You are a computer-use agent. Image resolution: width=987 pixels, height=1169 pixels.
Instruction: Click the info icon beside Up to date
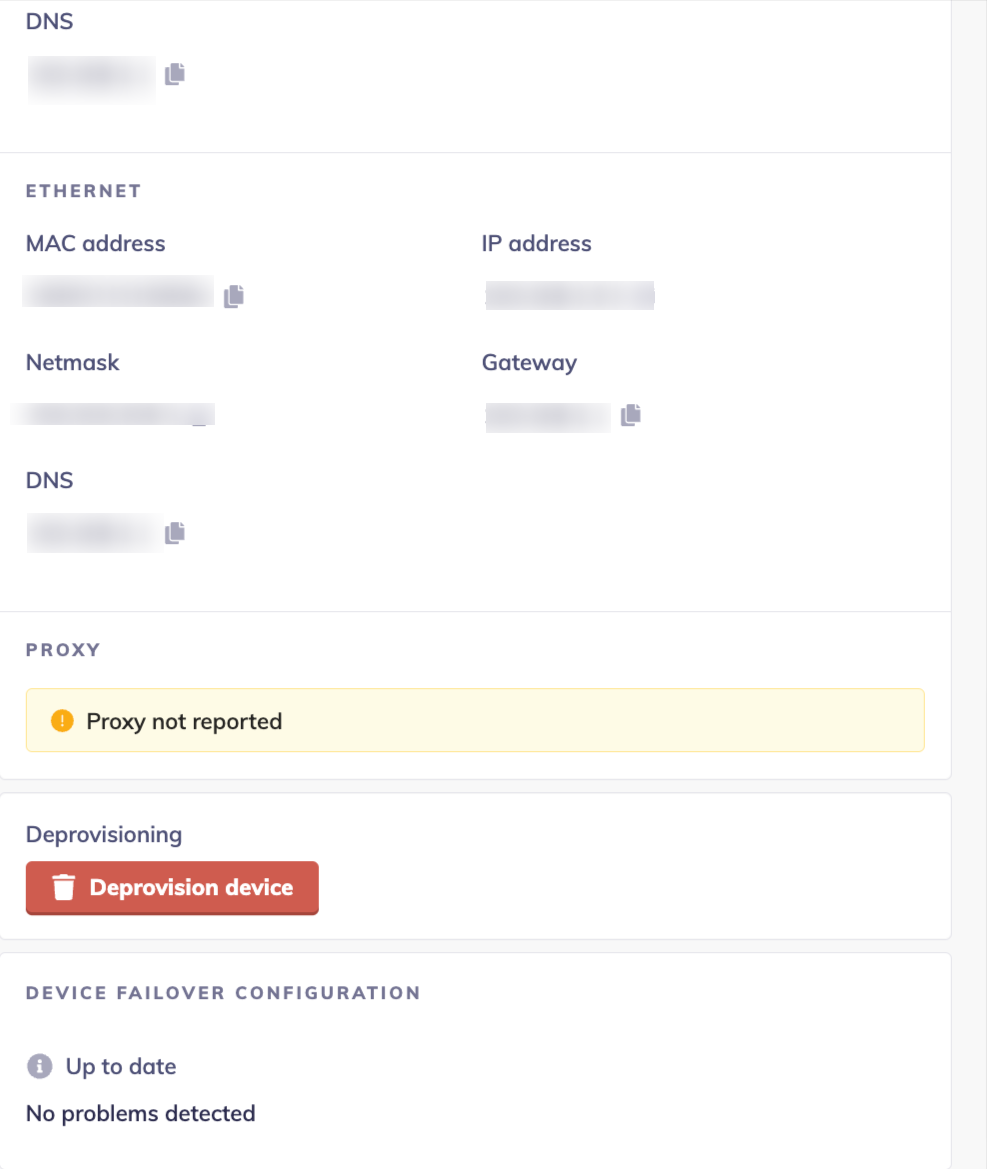(x=39, y=1066)
